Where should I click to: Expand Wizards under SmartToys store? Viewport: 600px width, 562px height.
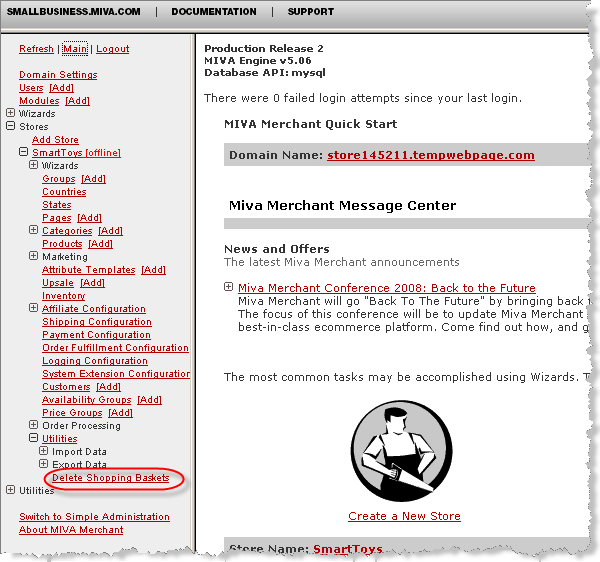pos(34,165)
